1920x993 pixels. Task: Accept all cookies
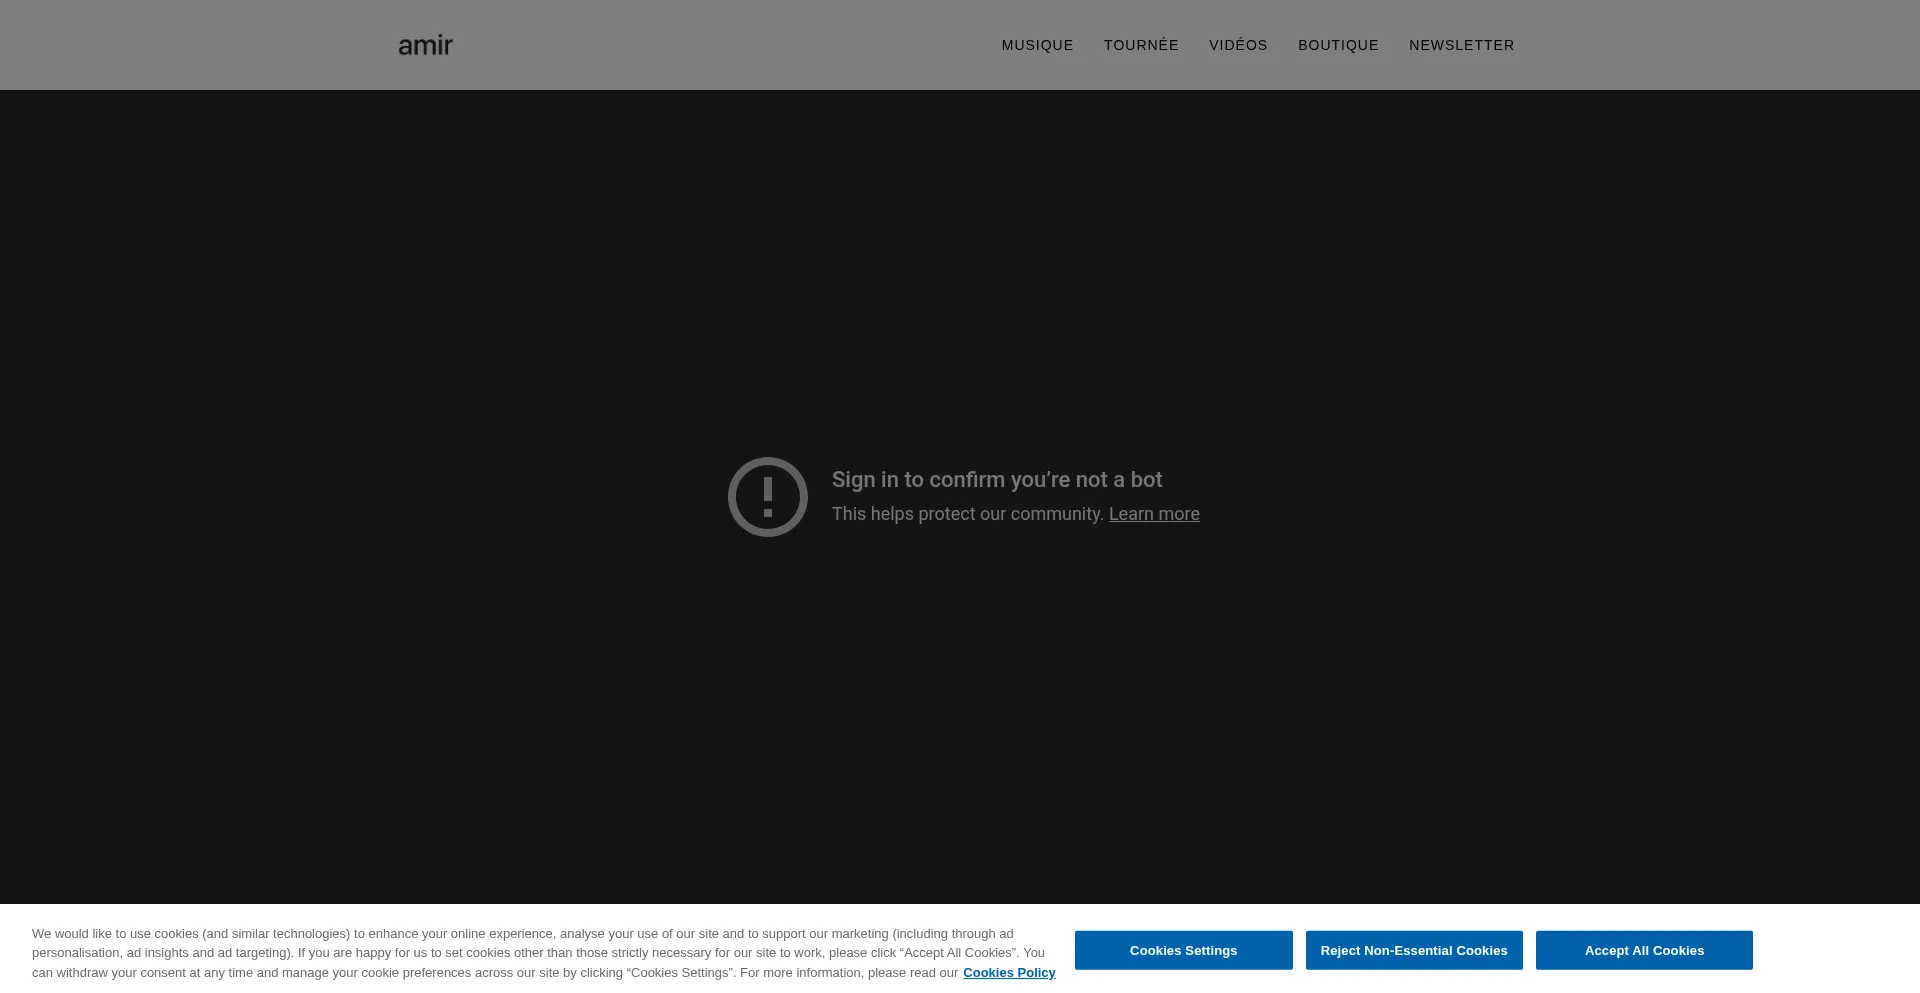(1643, 950)
